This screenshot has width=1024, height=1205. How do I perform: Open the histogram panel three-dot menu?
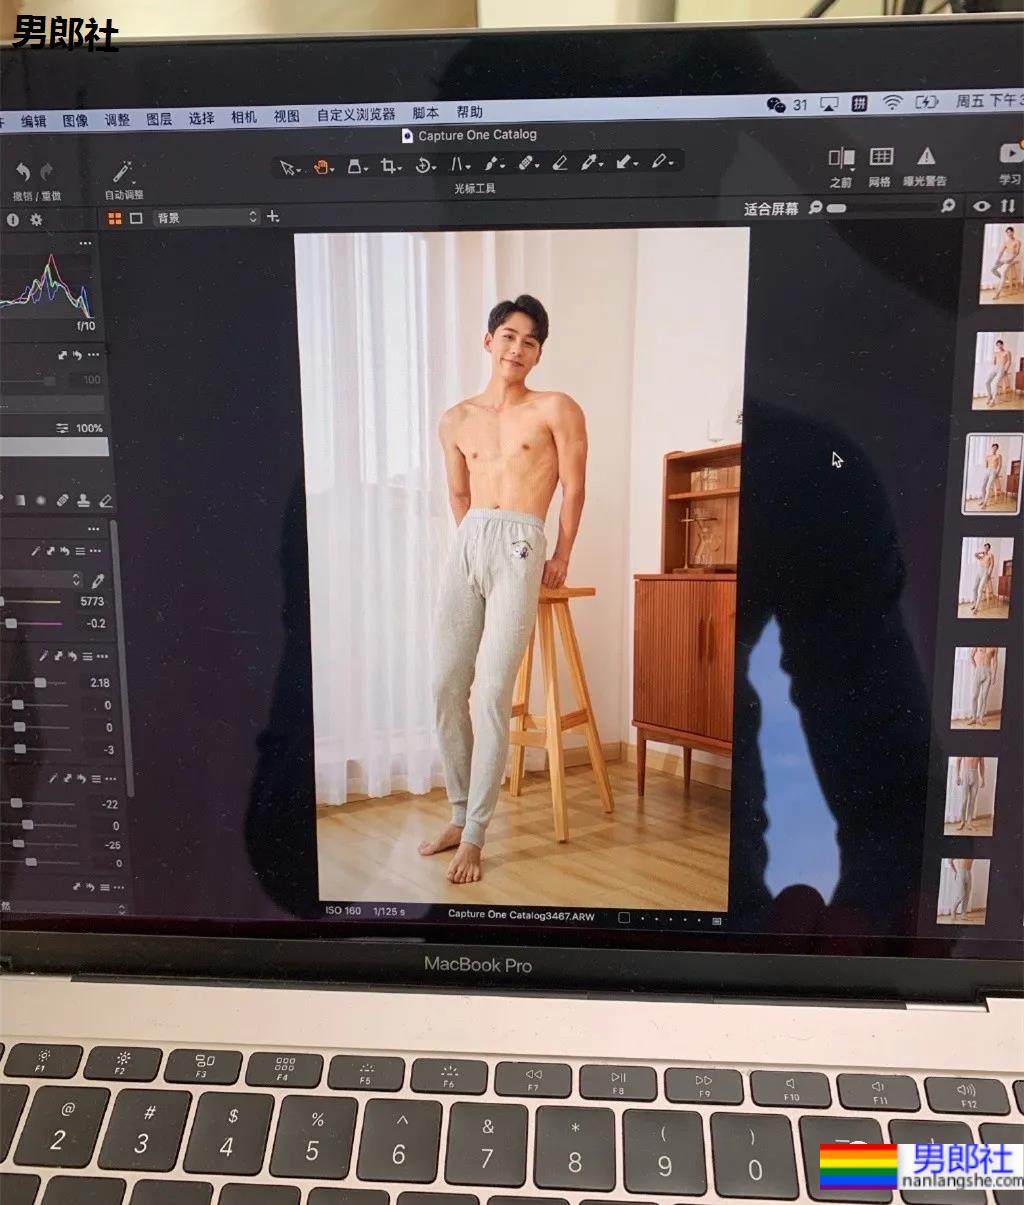pos(85,243)
